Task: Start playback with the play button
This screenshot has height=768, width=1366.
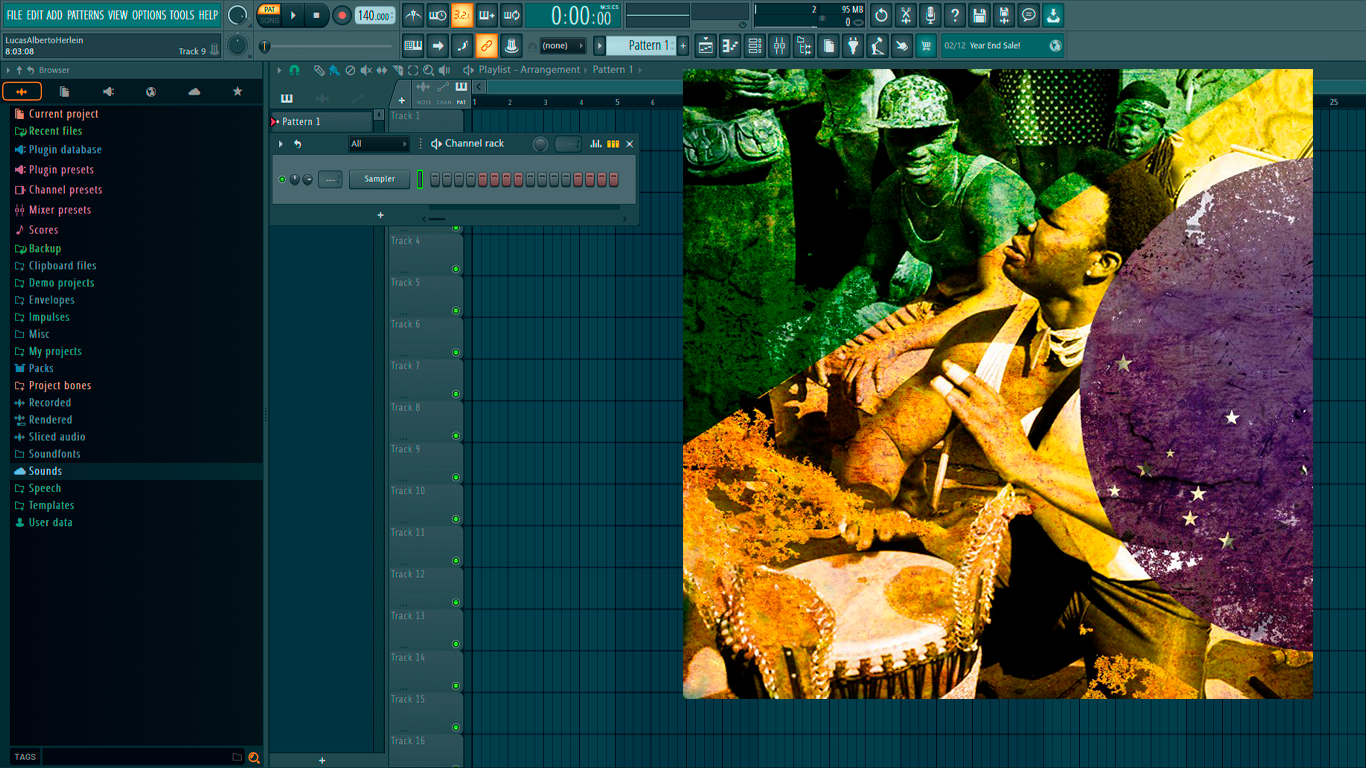Action: pos(293,15)
